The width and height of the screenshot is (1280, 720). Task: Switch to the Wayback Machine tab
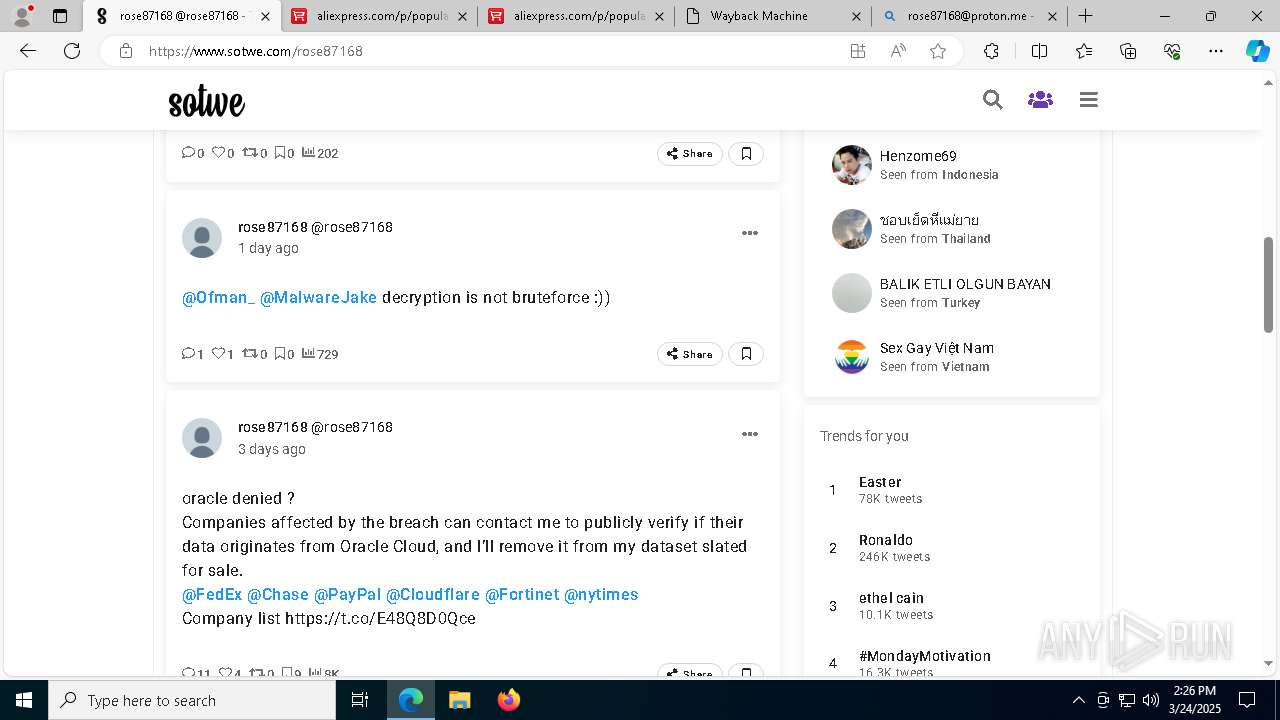point(772,16)
